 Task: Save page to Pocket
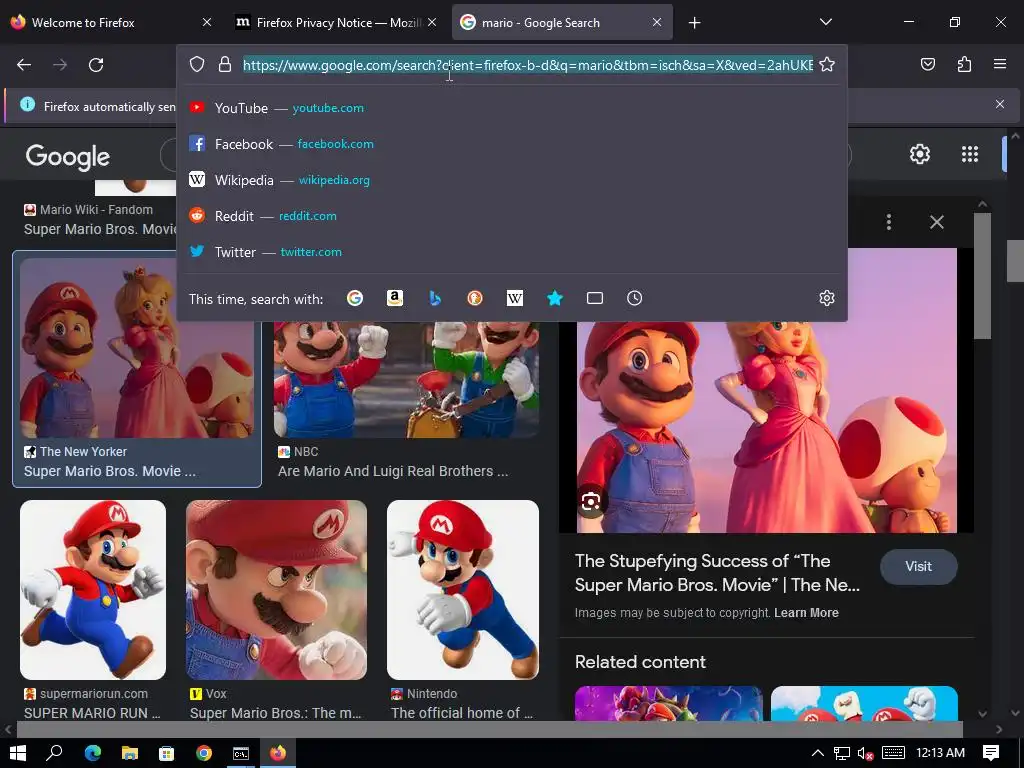coord(927,65)
